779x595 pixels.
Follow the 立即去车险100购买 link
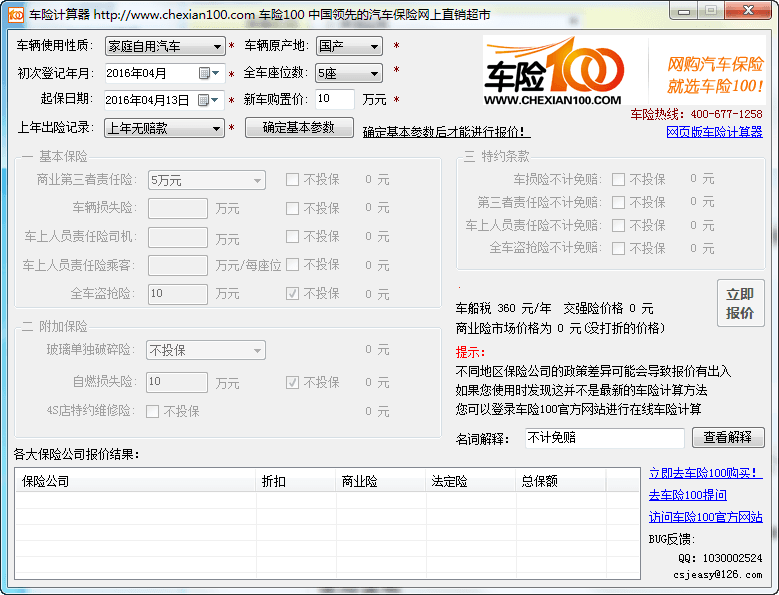pyautogui.click(x=705, y=473)
